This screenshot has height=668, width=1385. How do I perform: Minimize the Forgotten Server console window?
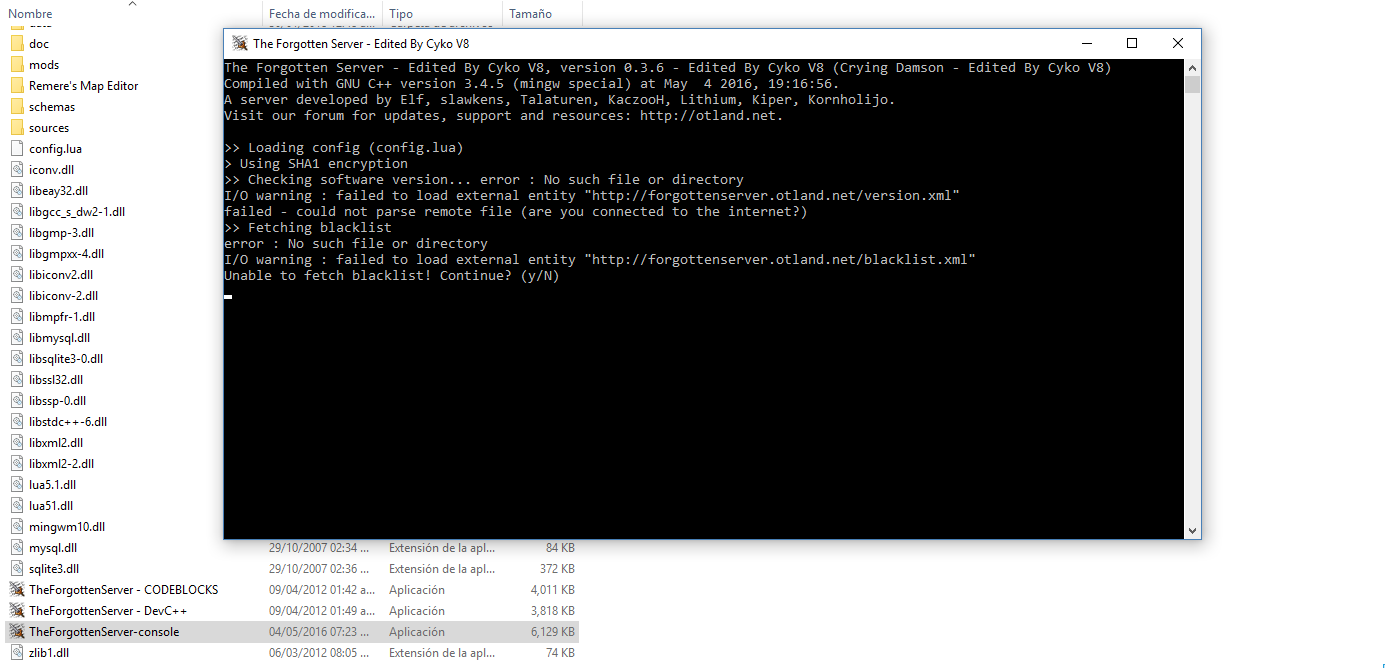pos(1087,43)
